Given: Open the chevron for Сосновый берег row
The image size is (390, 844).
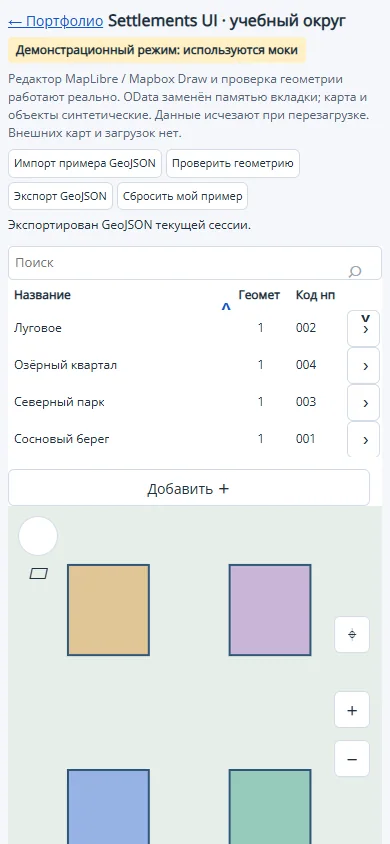Looking at the screenshot, I should [x=364, y=439].
